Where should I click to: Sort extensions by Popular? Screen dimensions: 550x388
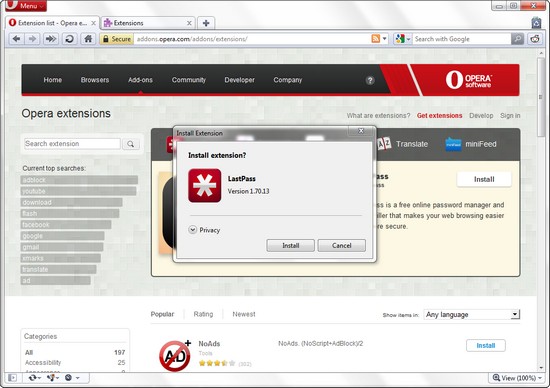[x=162, y=314]
